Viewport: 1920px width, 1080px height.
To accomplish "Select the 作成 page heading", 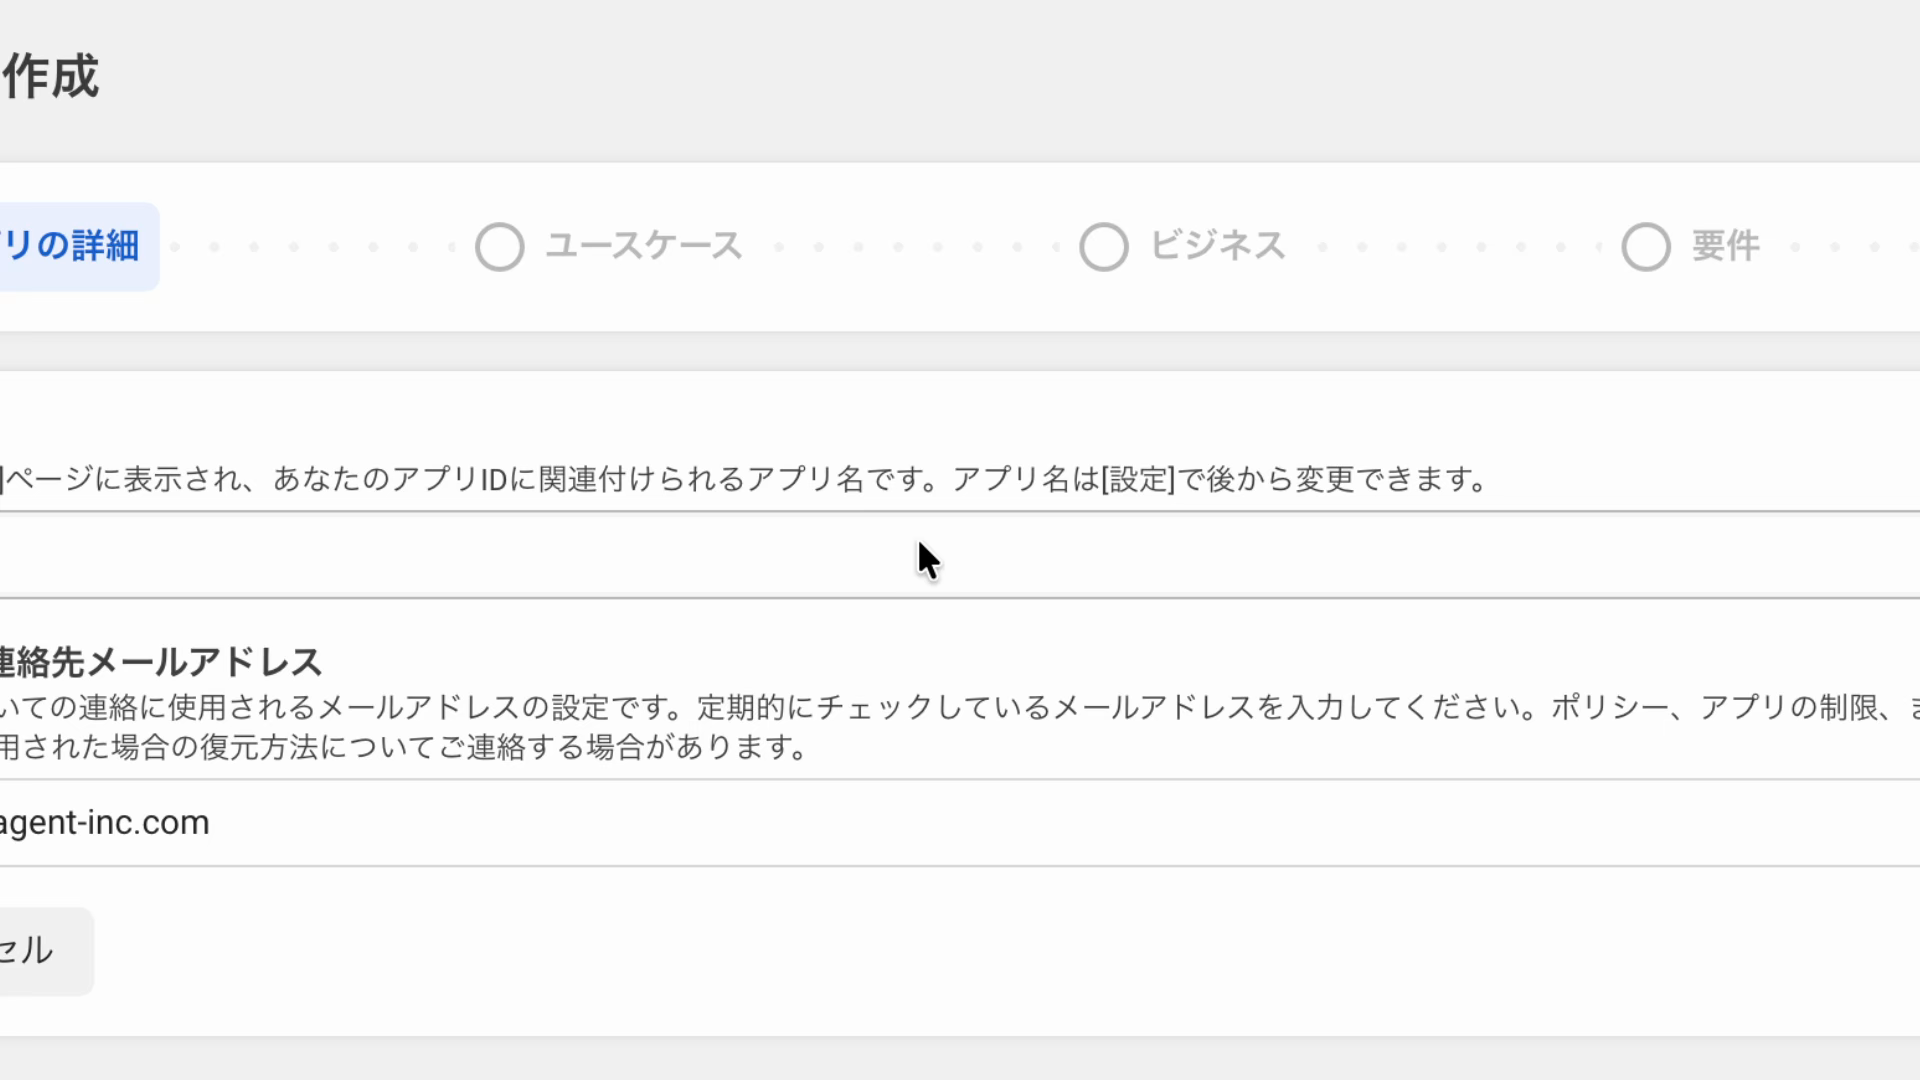I will coord(50,76).
